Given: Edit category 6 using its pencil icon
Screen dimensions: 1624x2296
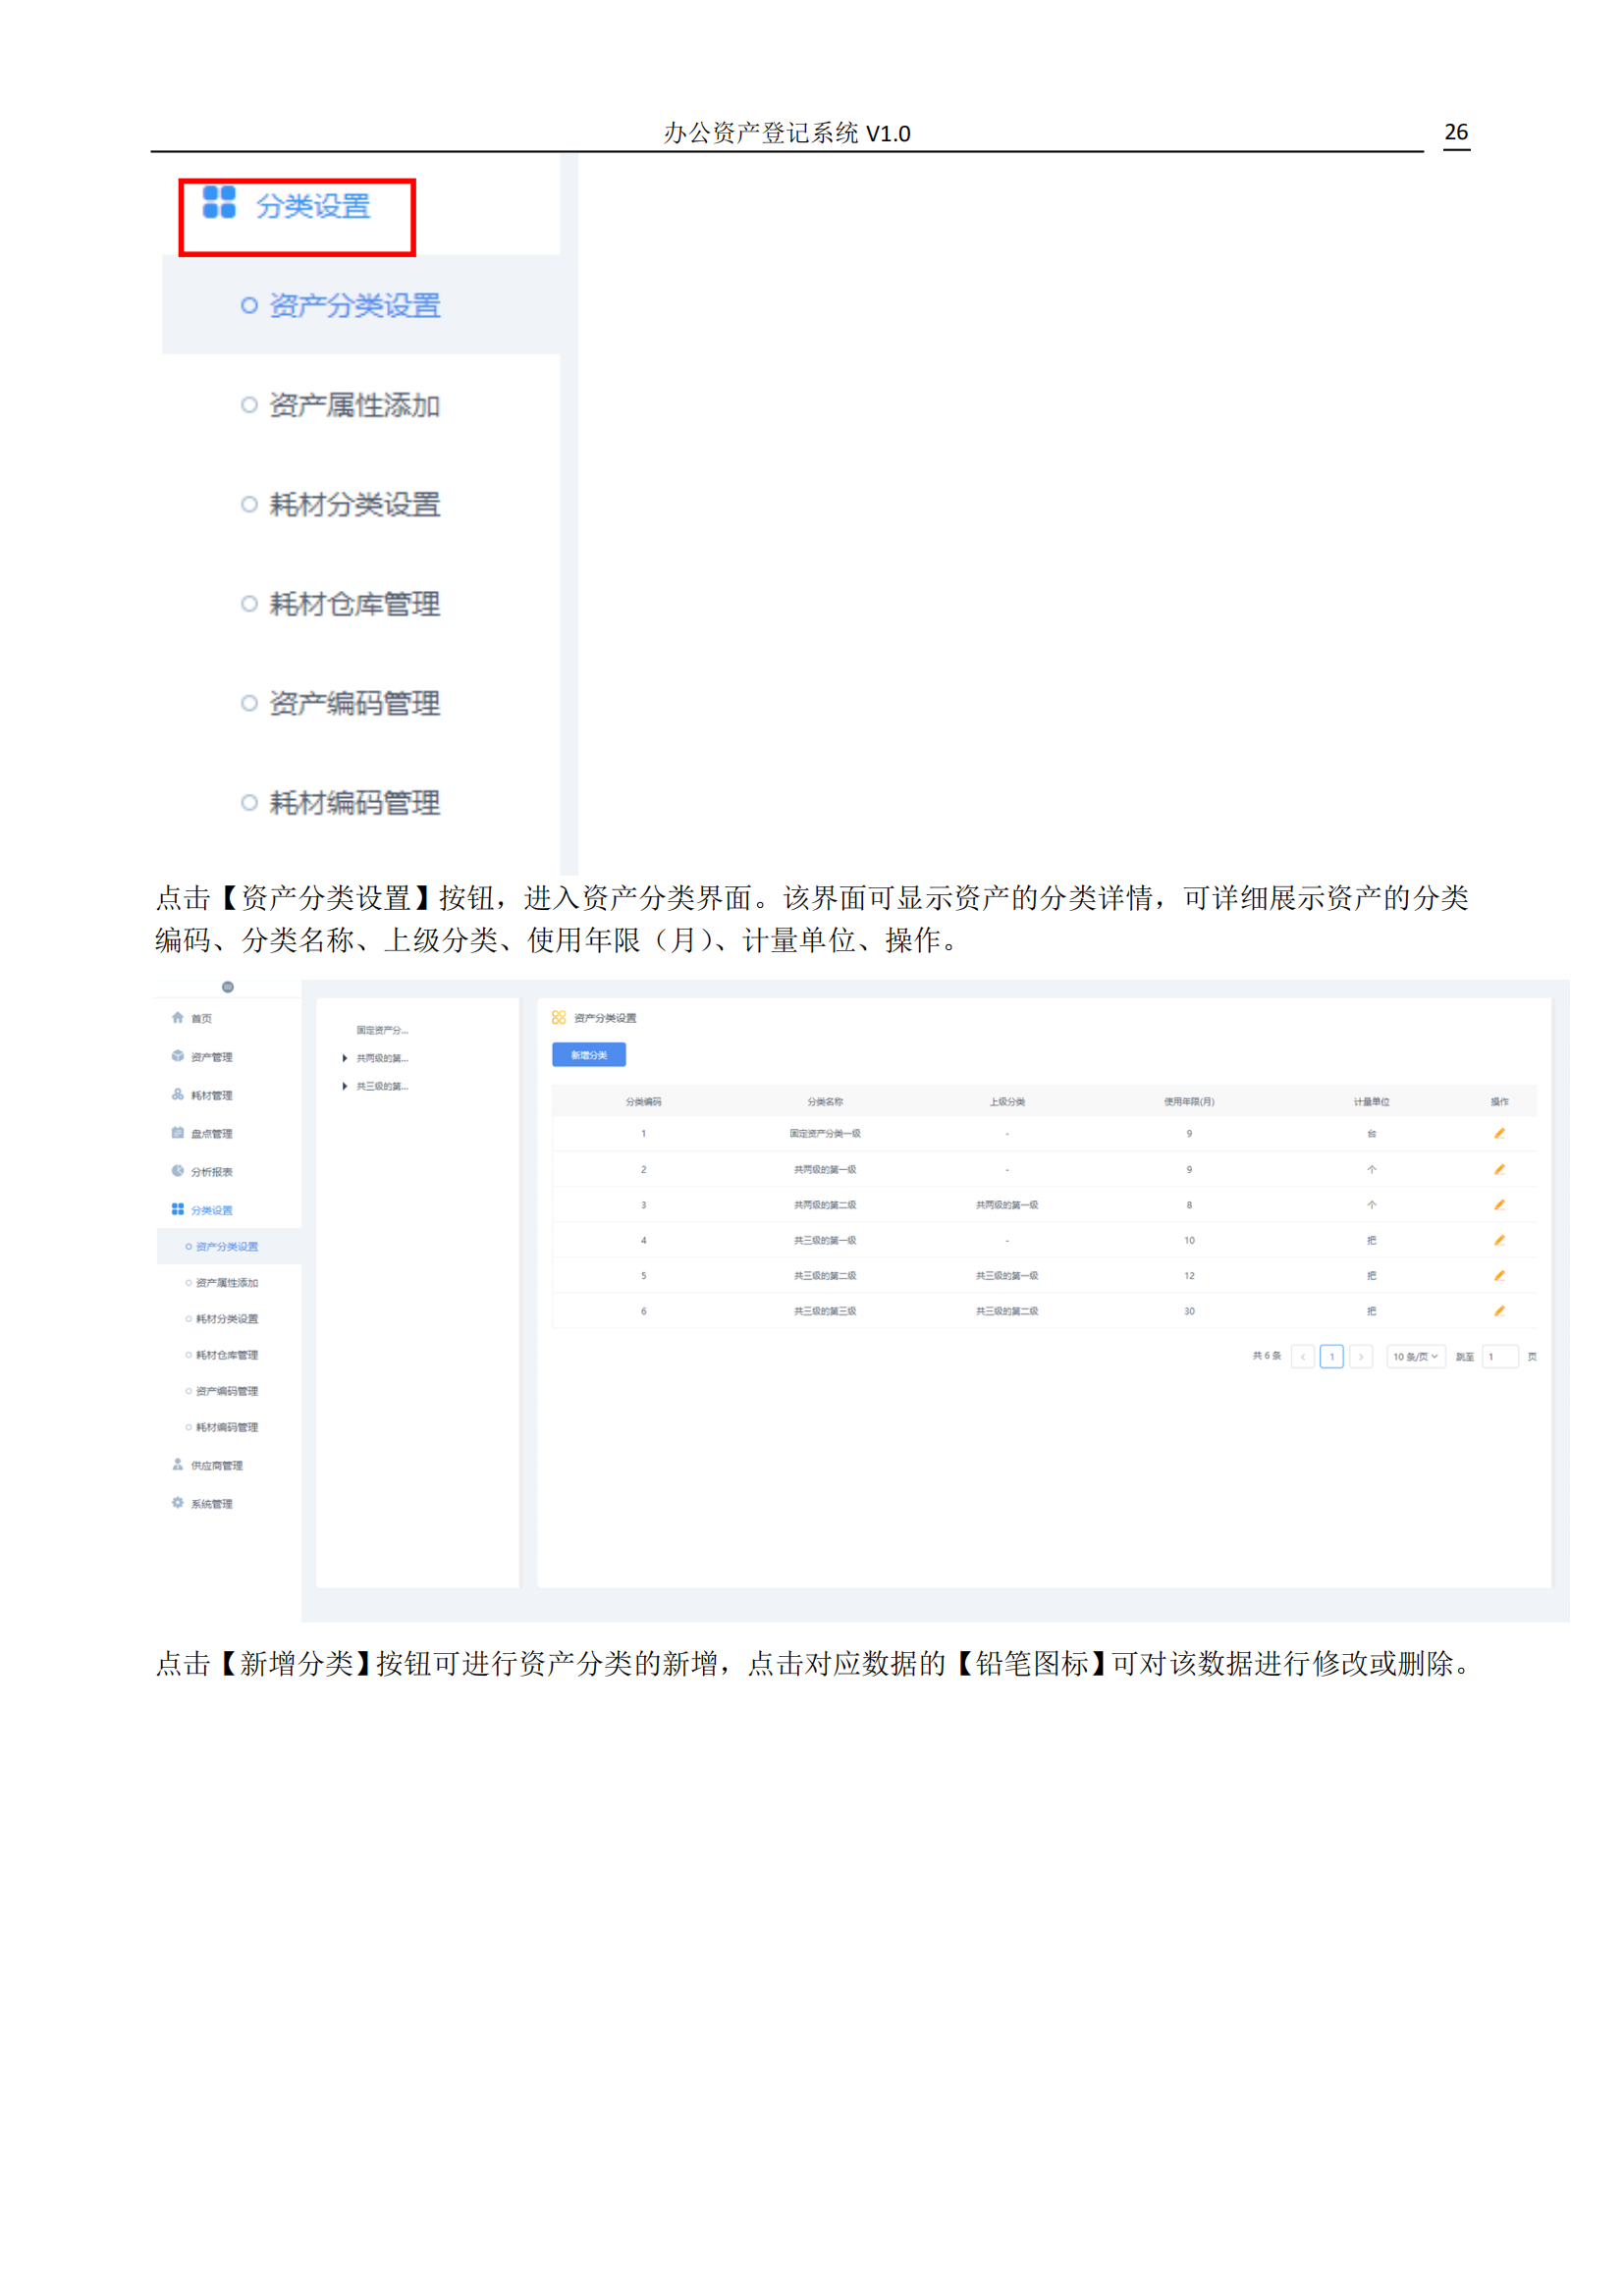Looking at the screenshot, I should pos(1499,1311).
